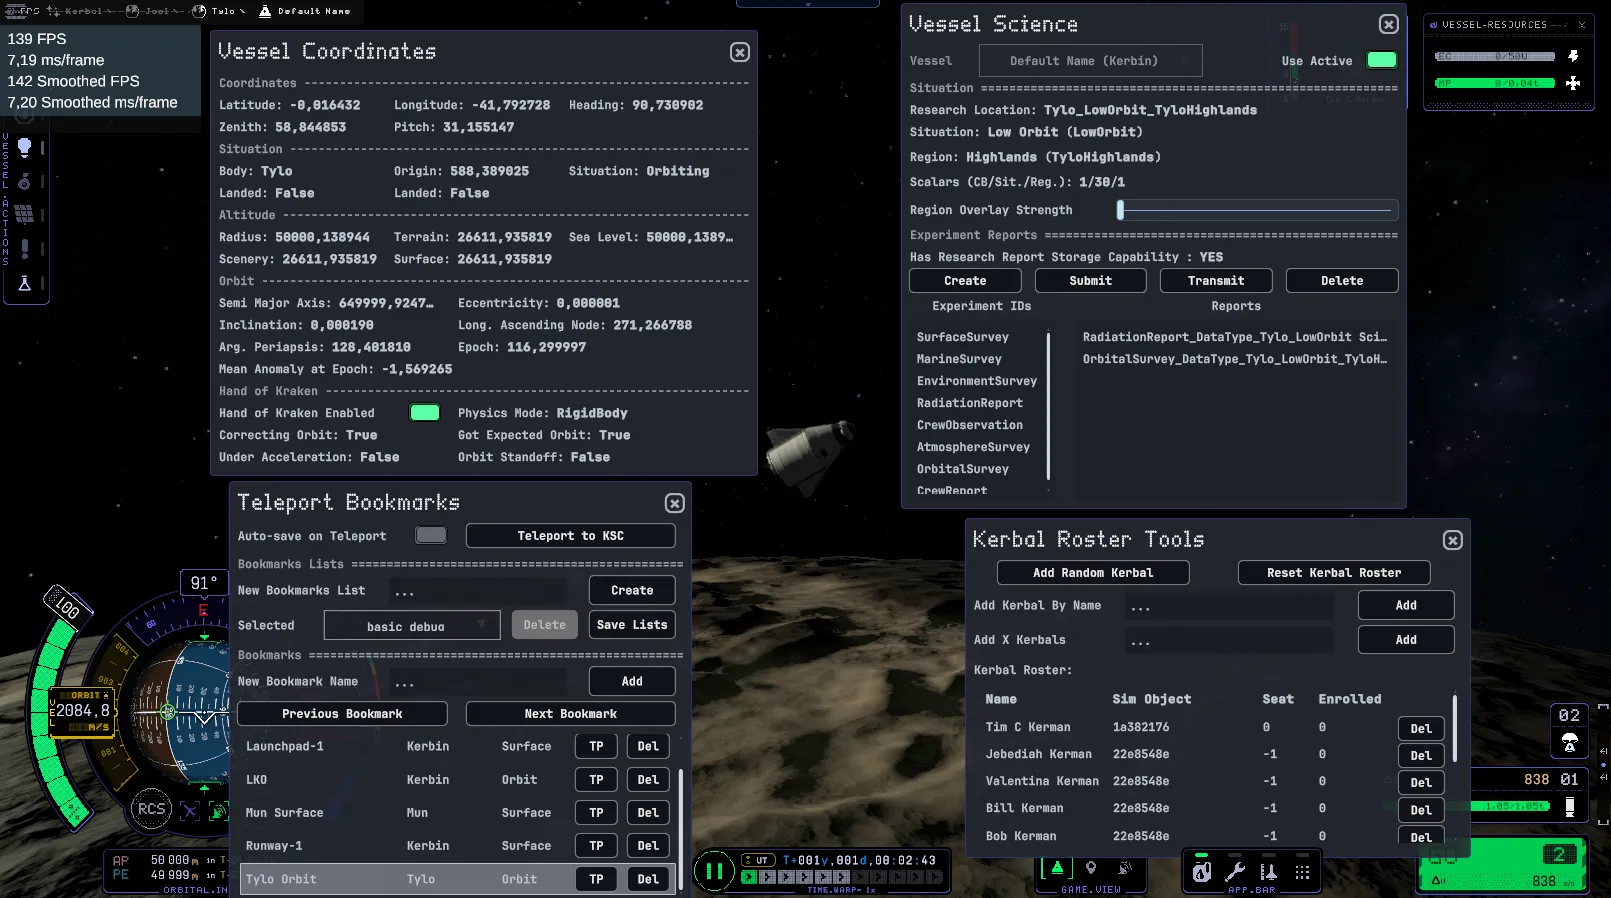The image size is (1611, 898).
Task: Select Tylo in the top breadcrumb
Action: click(222, 11)
